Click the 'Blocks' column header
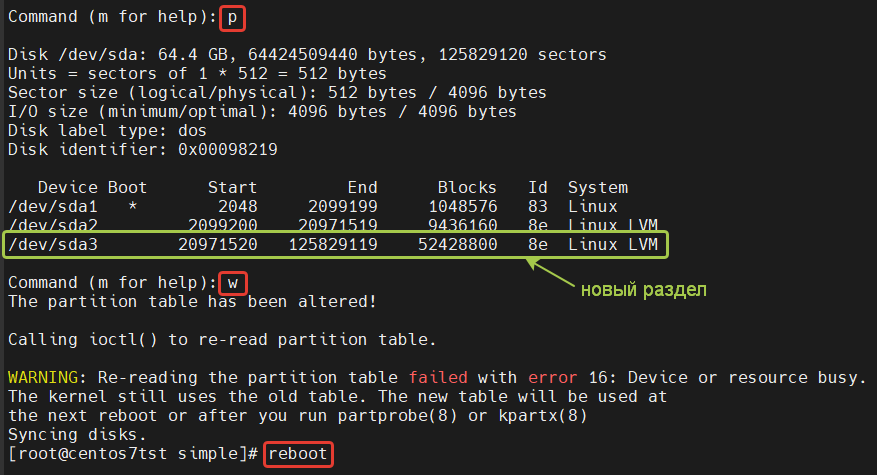 tap(467, 187)
